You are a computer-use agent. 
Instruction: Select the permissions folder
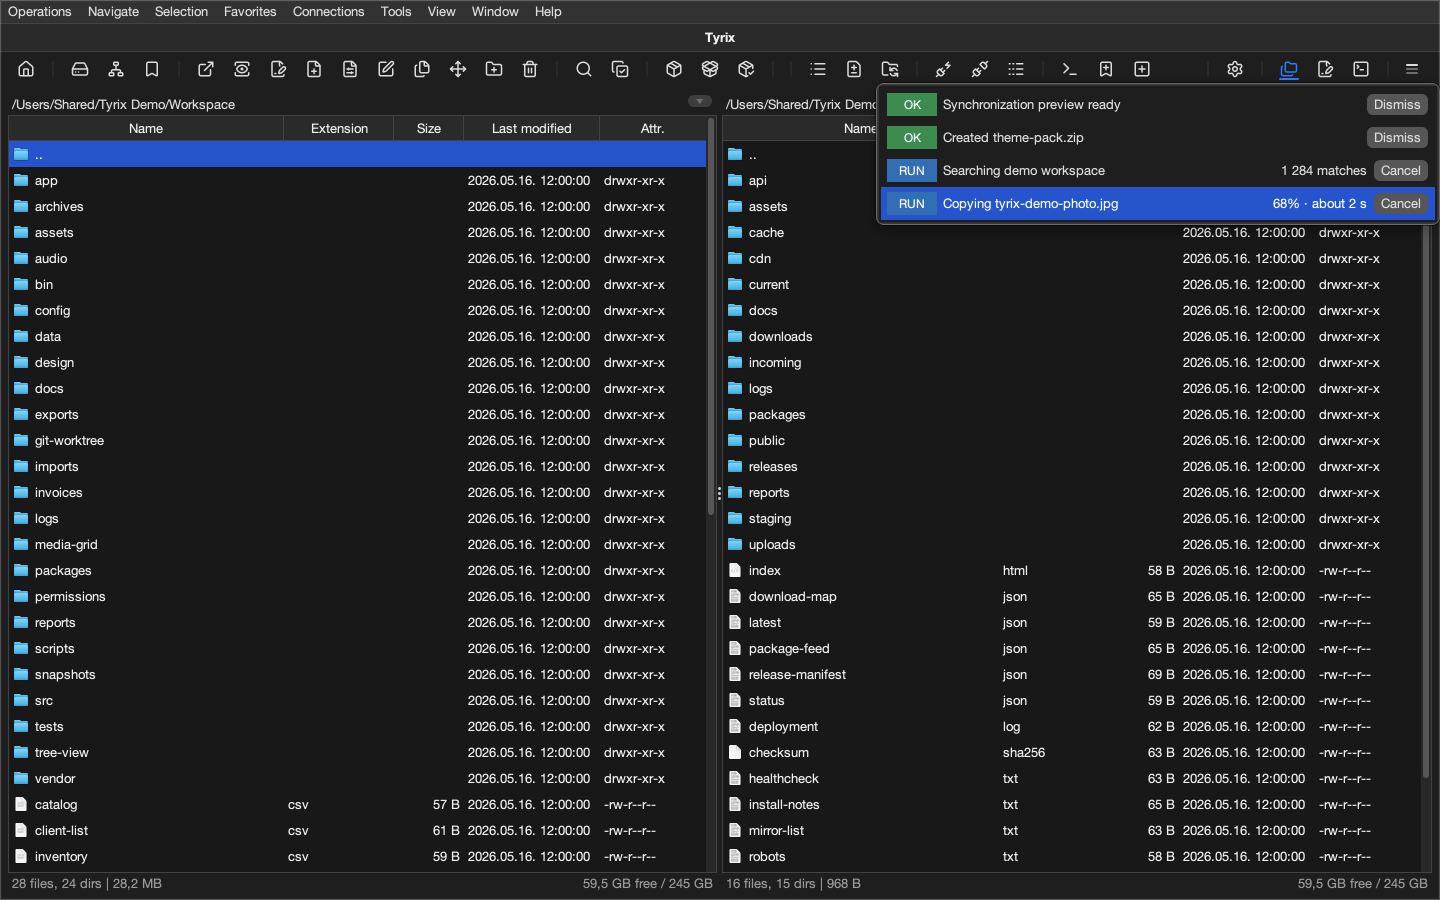pos(357,597)
